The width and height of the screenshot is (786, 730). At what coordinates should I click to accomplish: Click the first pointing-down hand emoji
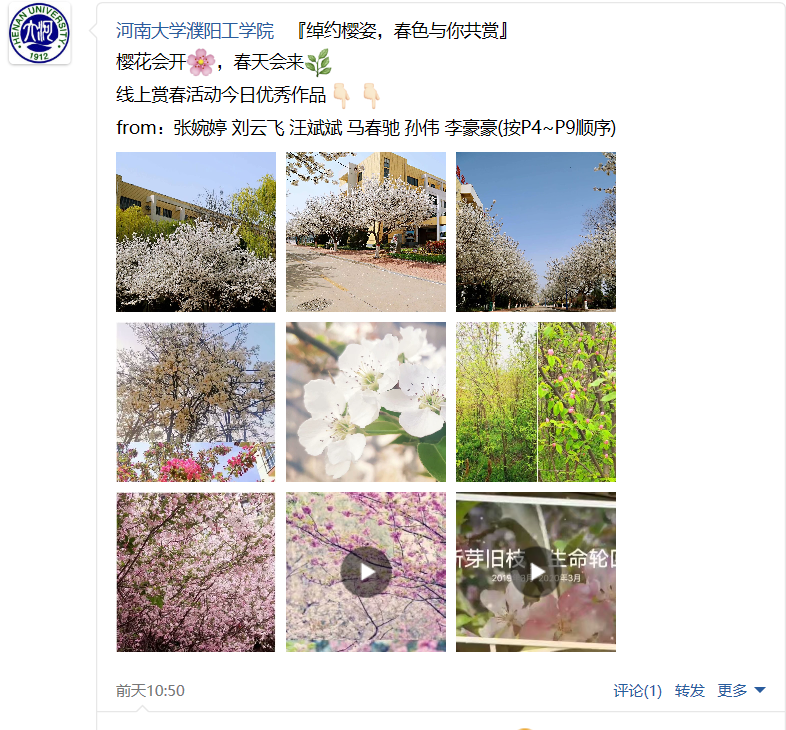coord(342,95)
